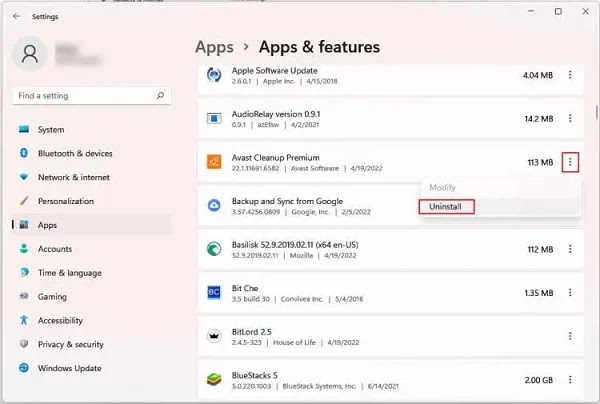Click the Apps breadcrumb link

(214, 47)
